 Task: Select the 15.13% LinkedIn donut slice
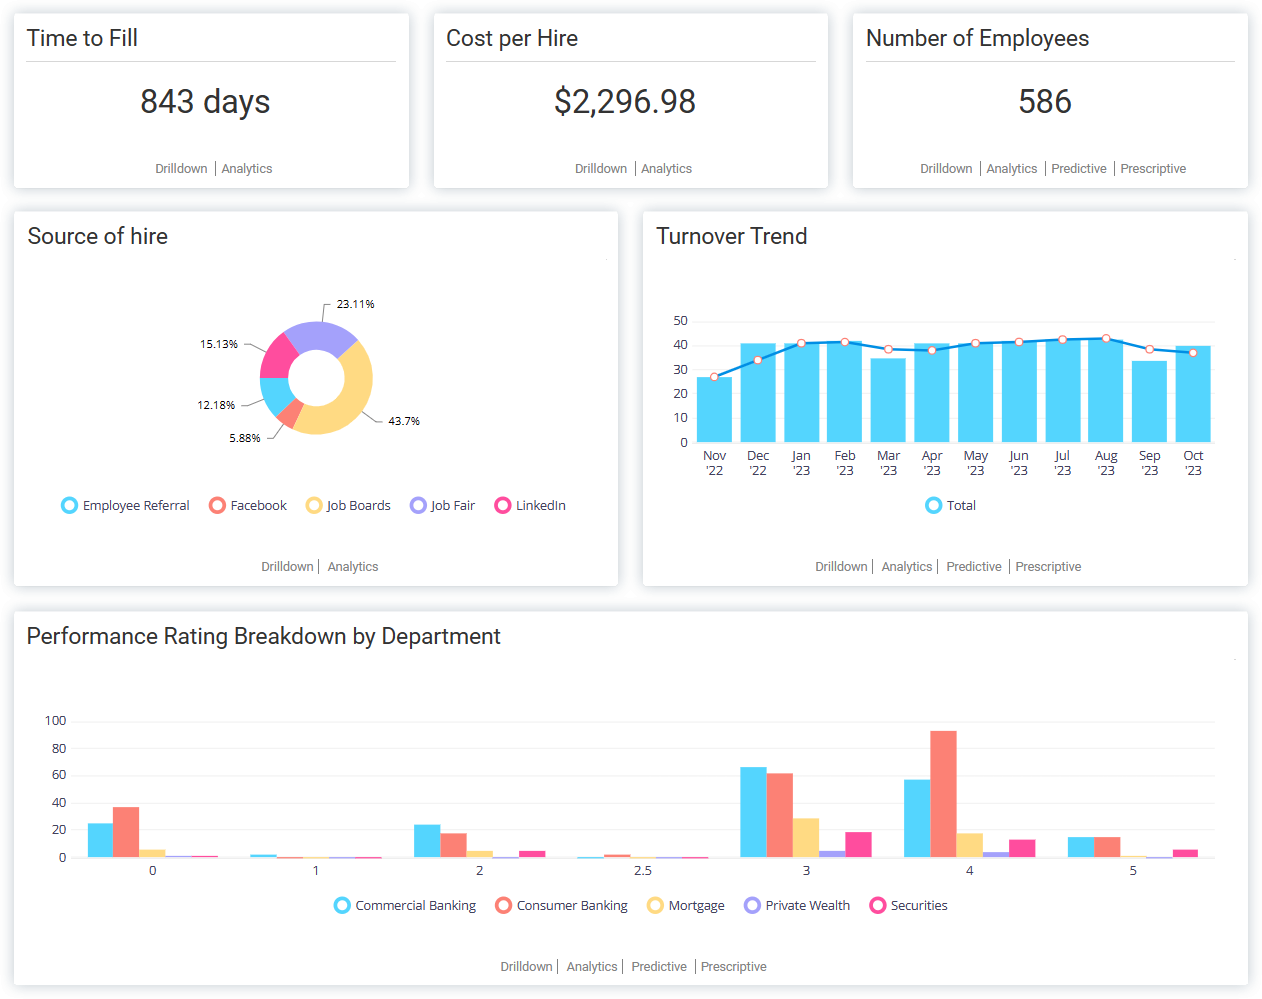(279, 358)
